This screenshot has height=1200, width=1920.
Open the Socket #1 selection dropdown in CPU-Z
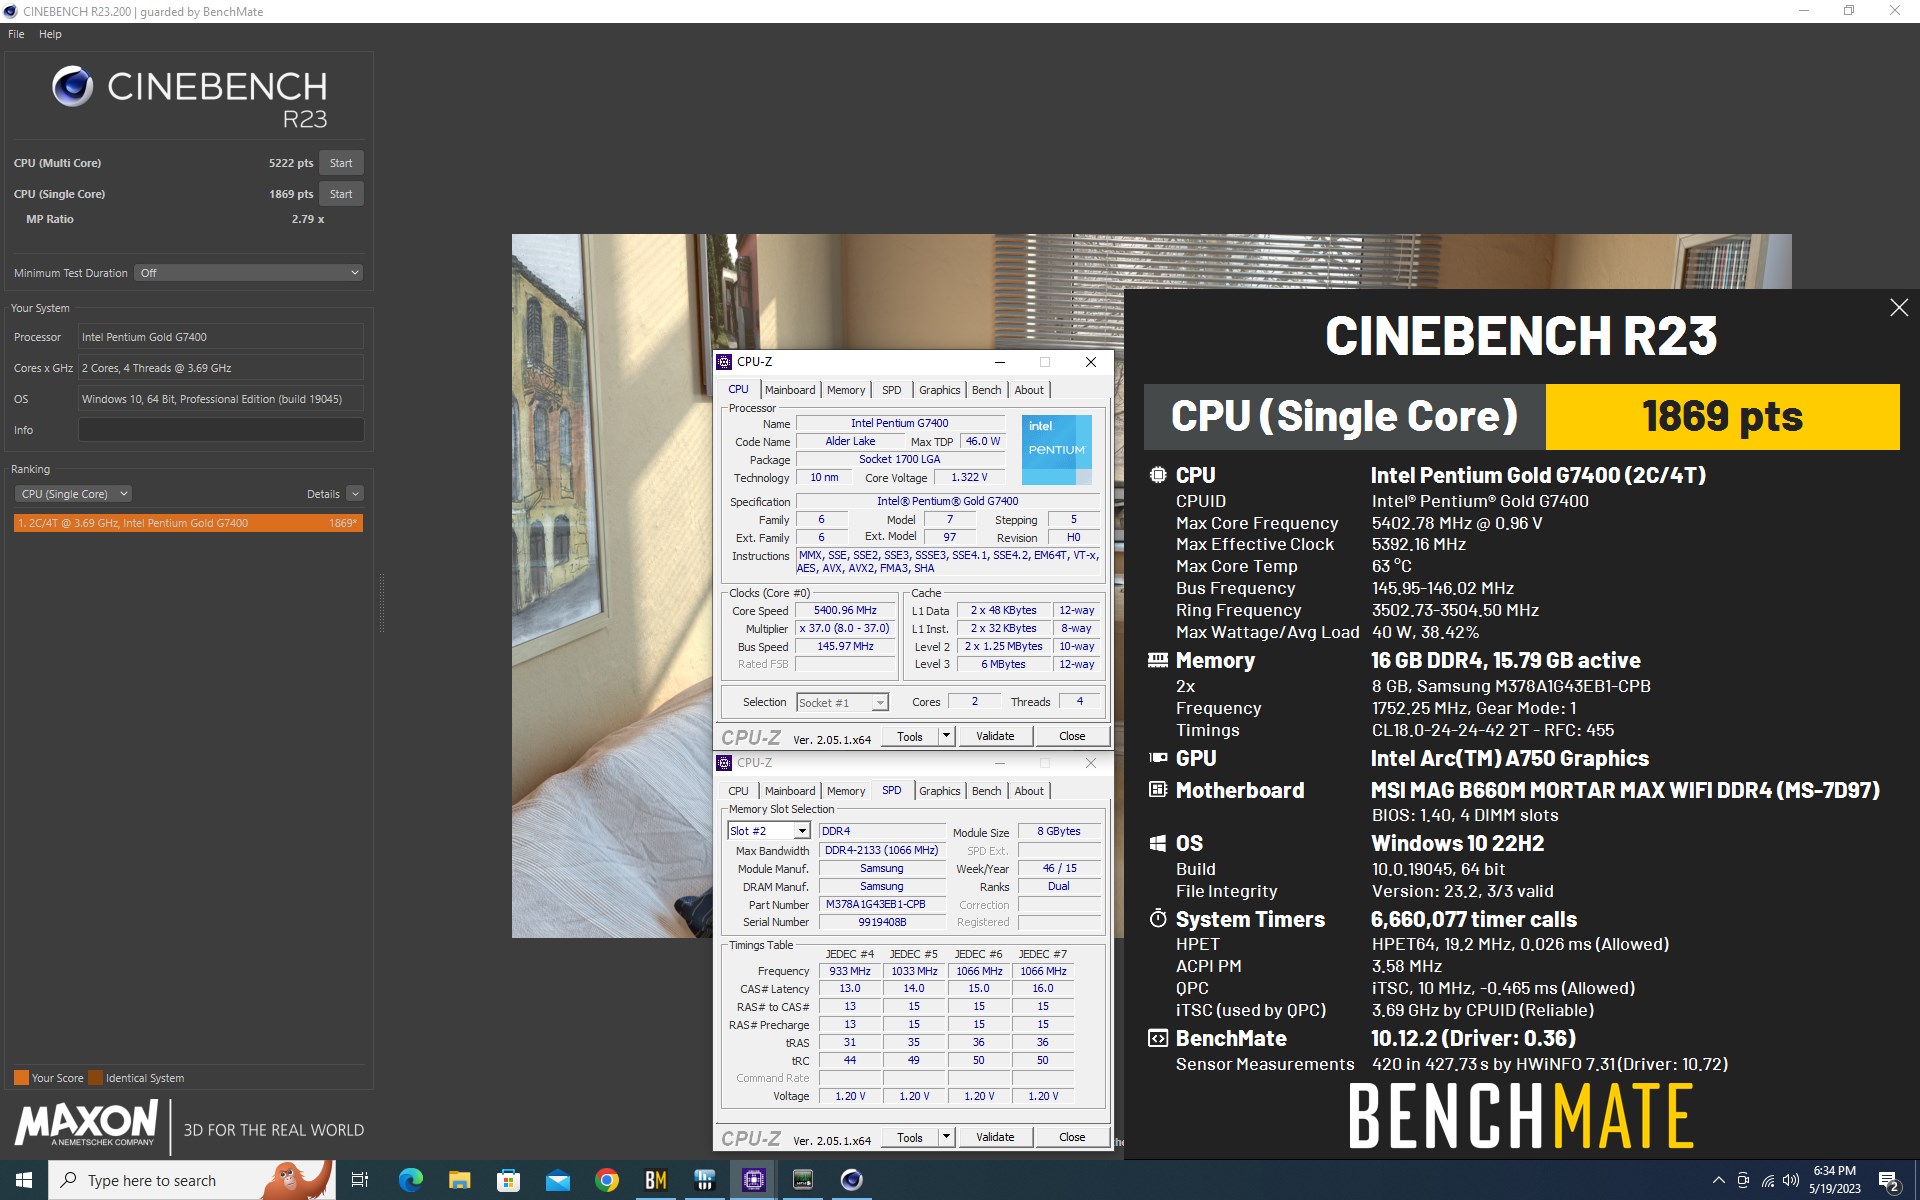tap(842, 703)
